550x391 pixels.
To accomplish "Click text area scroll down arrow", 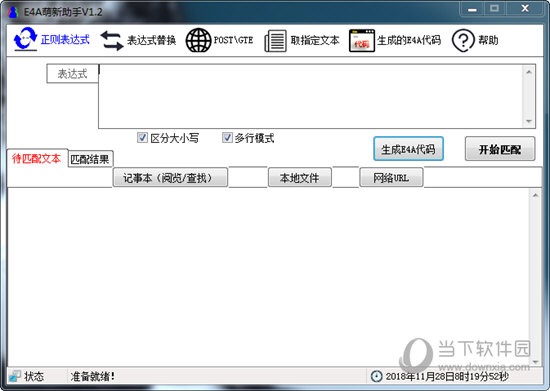I will tap(535, 361).
